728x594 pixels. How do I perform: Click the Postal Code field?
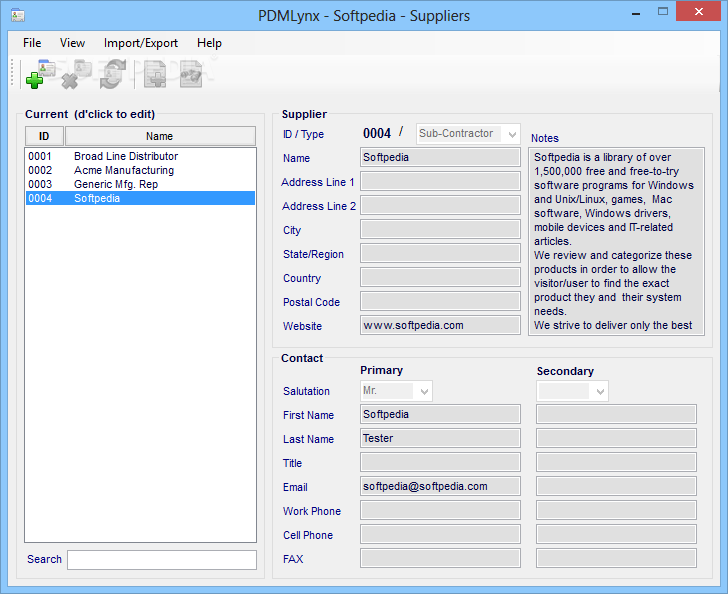(440, 301)
